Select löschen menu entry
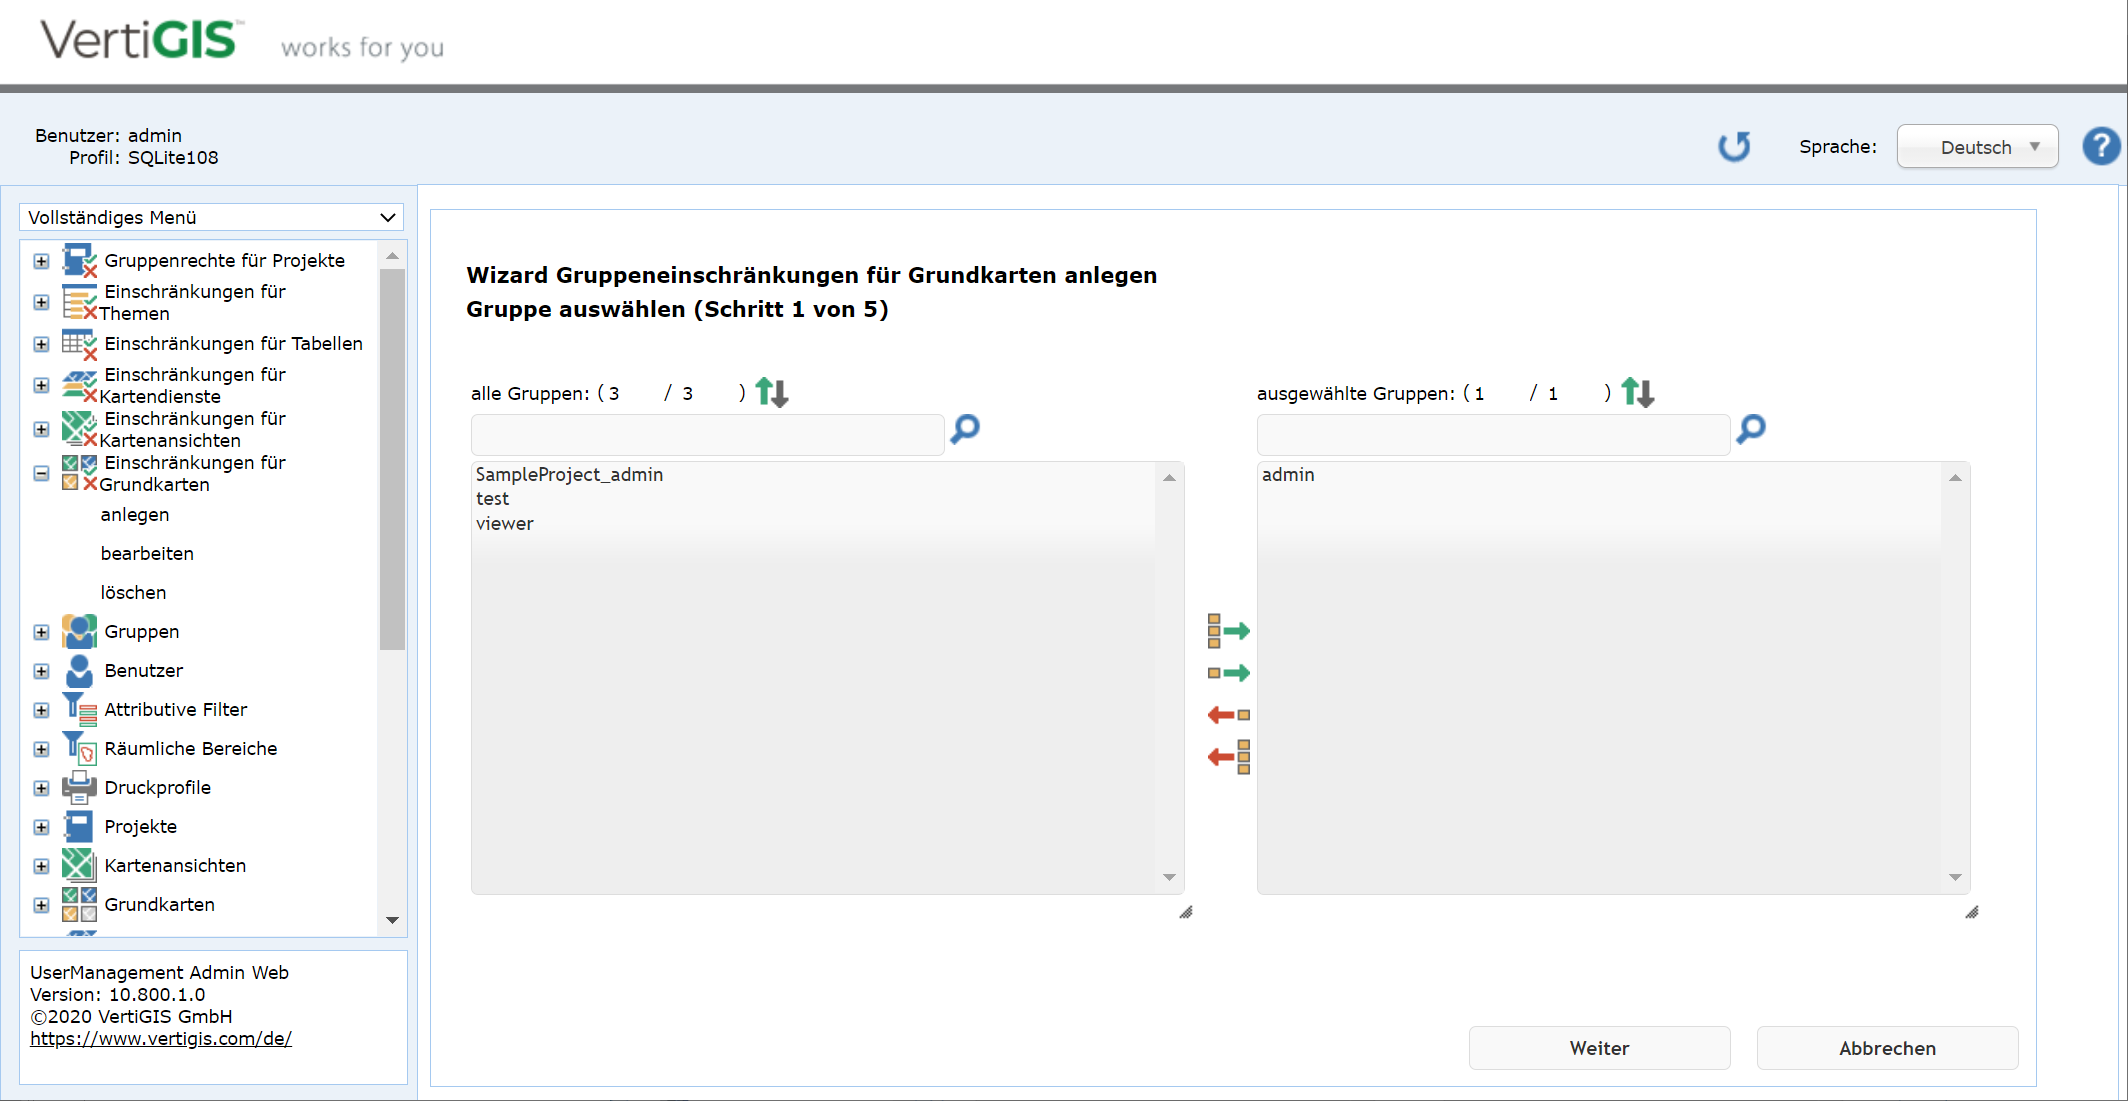The image size is (2128, 1101). tap(133, 593)
